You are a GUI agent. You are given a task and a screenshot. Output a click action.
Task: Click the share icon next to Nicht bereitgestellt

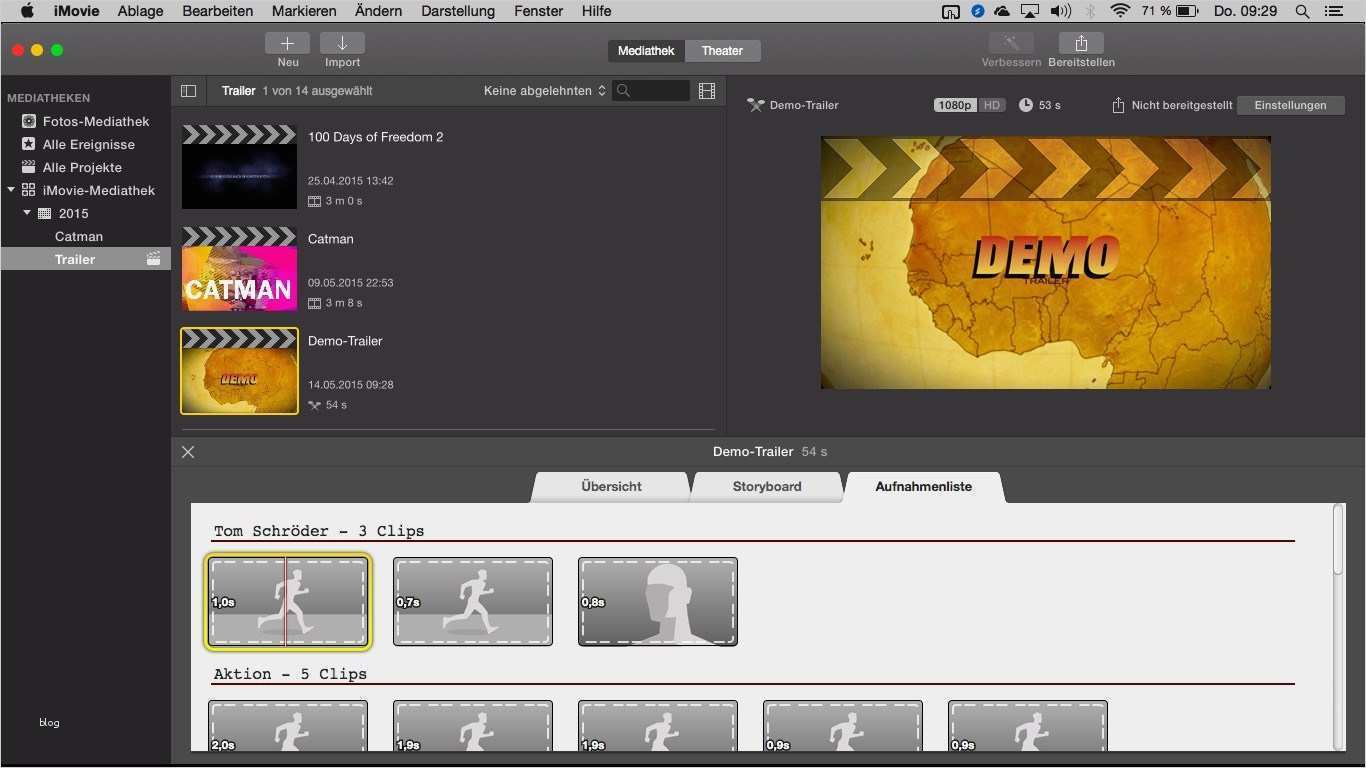[x=1117, y=104]
